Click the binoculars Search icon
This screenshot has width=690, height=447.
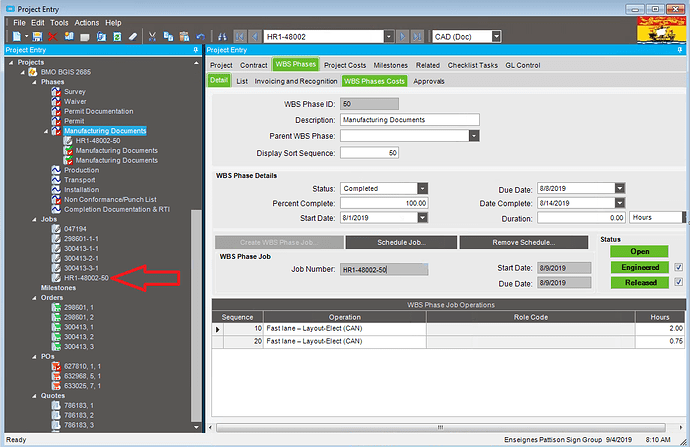pyautogui.click(x=222, y=37)
